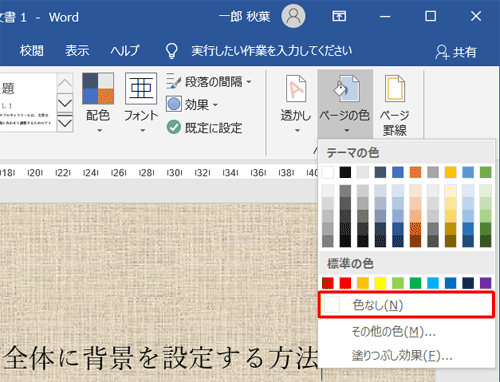The width and height of the screenshot is (500, 382).
Task: Expand the style gallery more button
Action: pos(65,123)
